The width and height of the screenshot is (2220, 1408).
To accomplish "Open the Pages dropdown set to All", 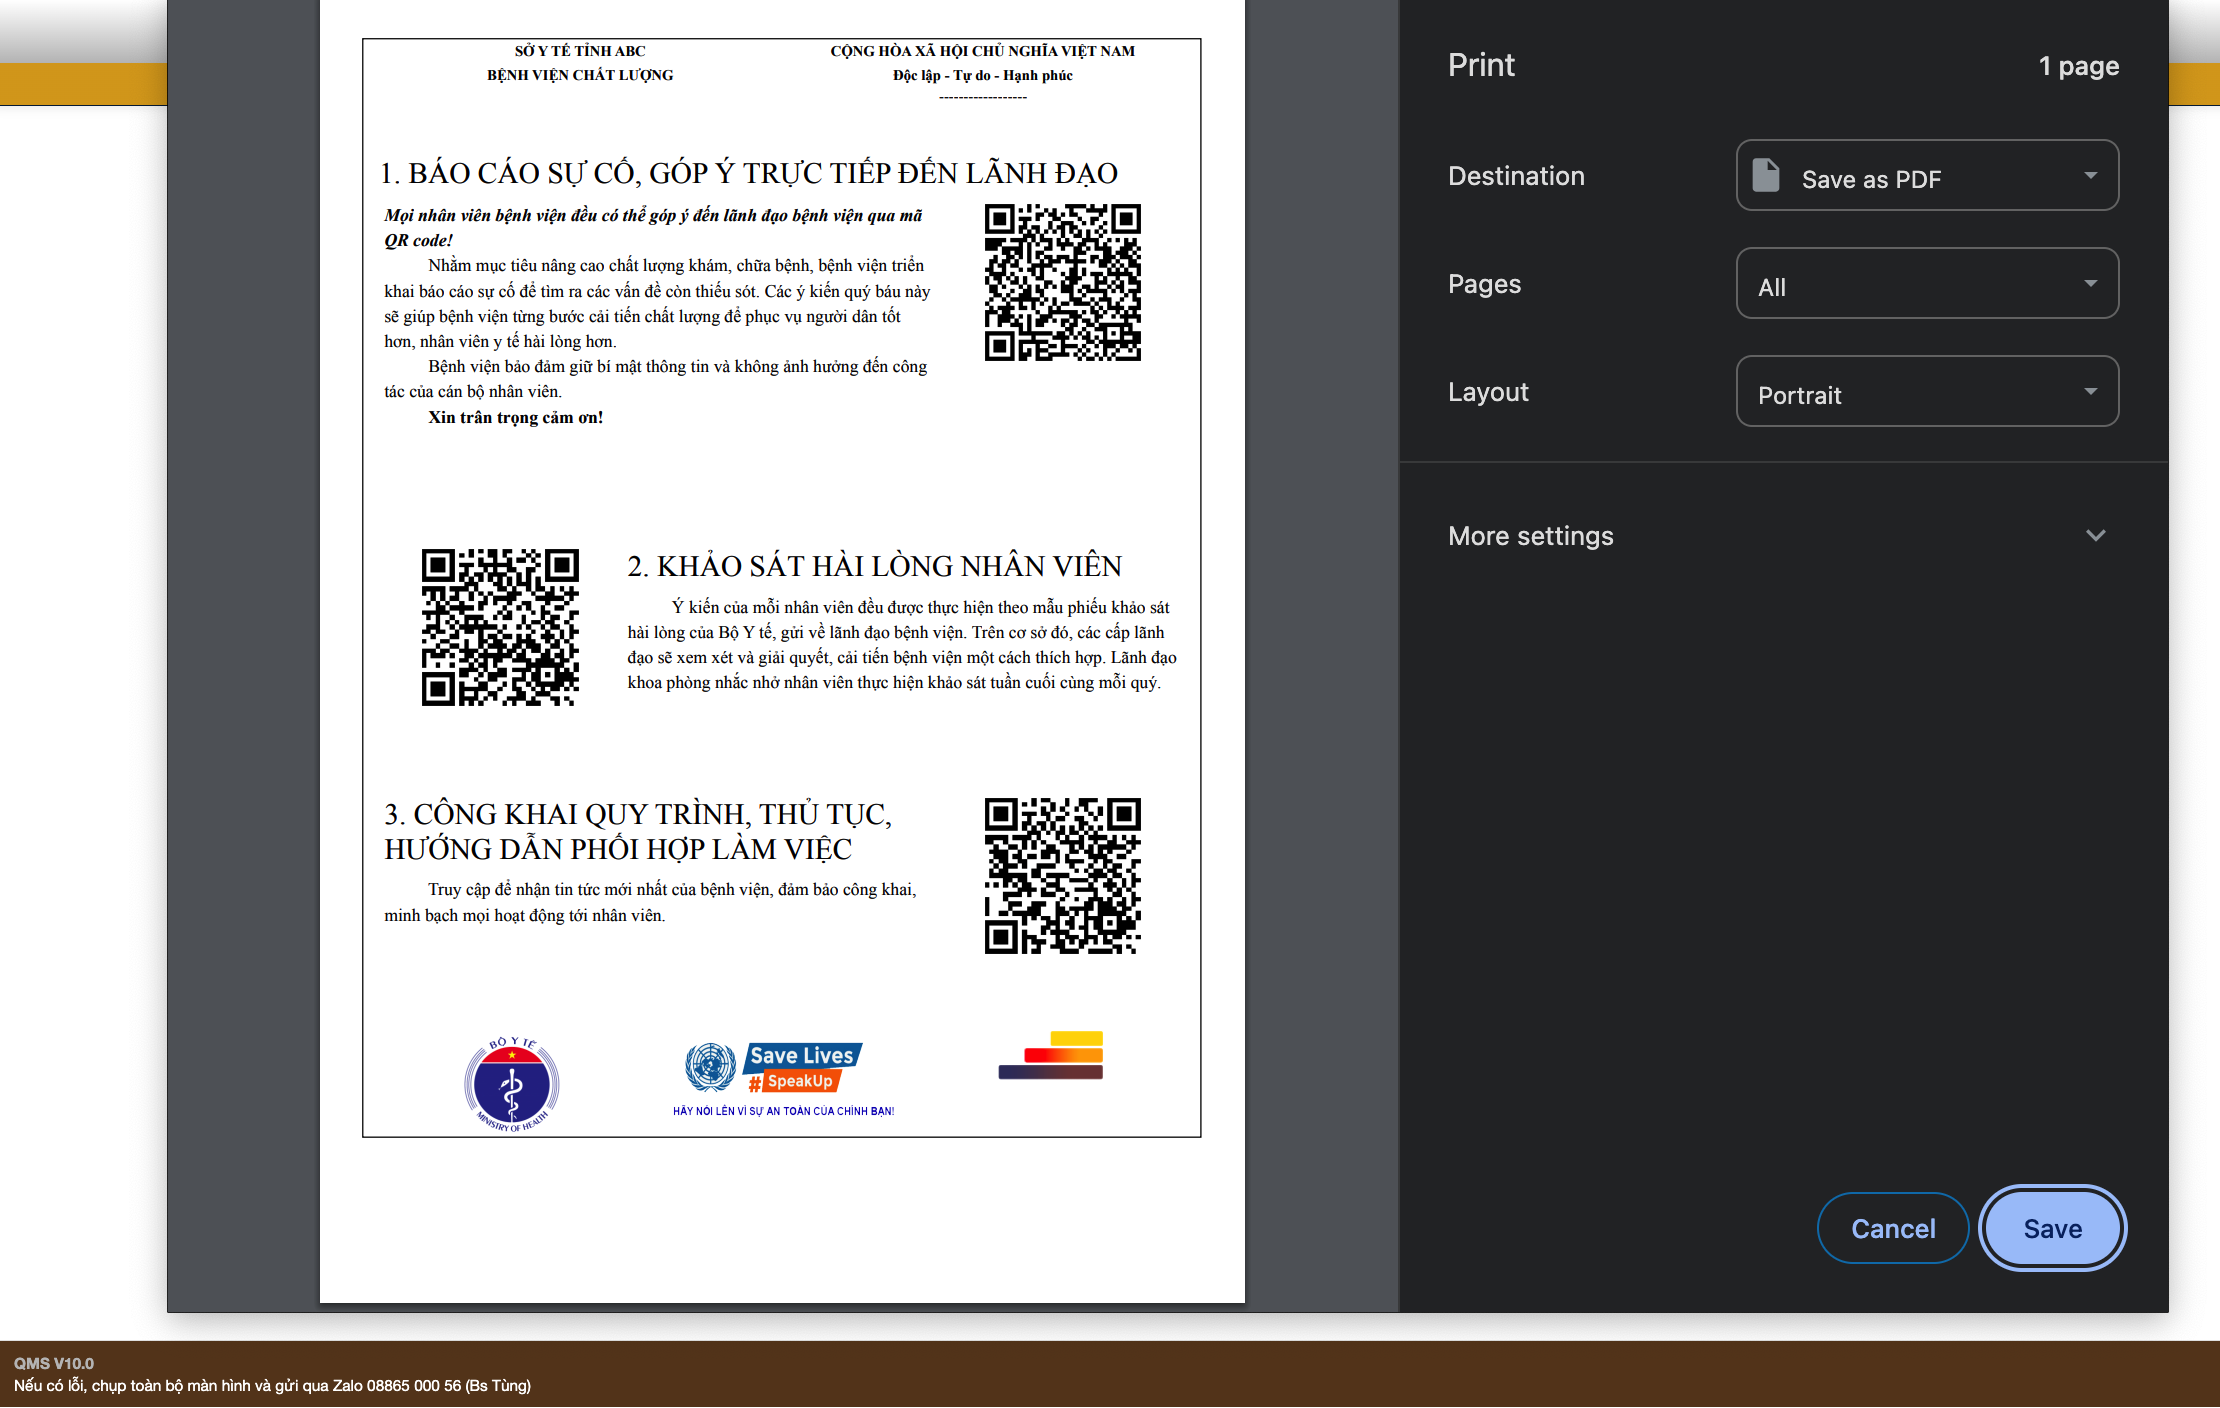I will (1926, 284).
